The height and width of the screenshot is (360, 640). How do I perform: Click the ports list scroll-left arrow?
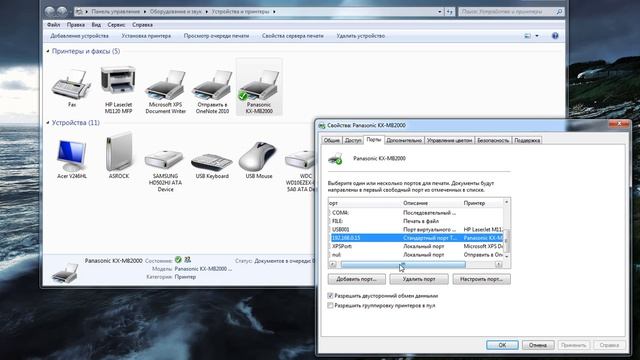coord(333,264)
